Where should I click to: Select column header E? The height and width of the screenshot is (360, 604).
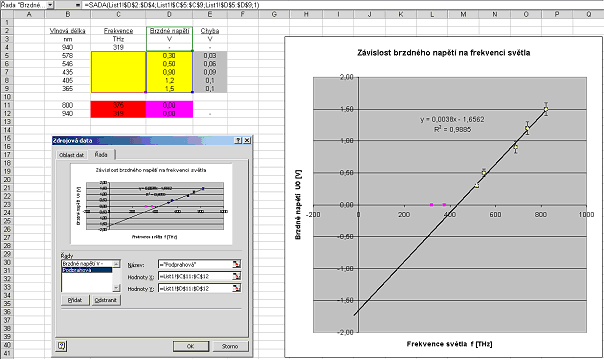coord(210,14)
